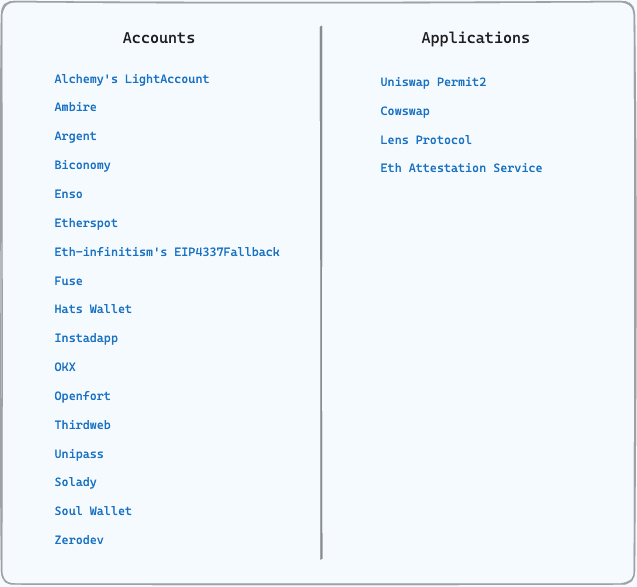Open the Etherspot link
Image resolution: width=637 pixels, height=587 pixels.
tap(86, 223)
